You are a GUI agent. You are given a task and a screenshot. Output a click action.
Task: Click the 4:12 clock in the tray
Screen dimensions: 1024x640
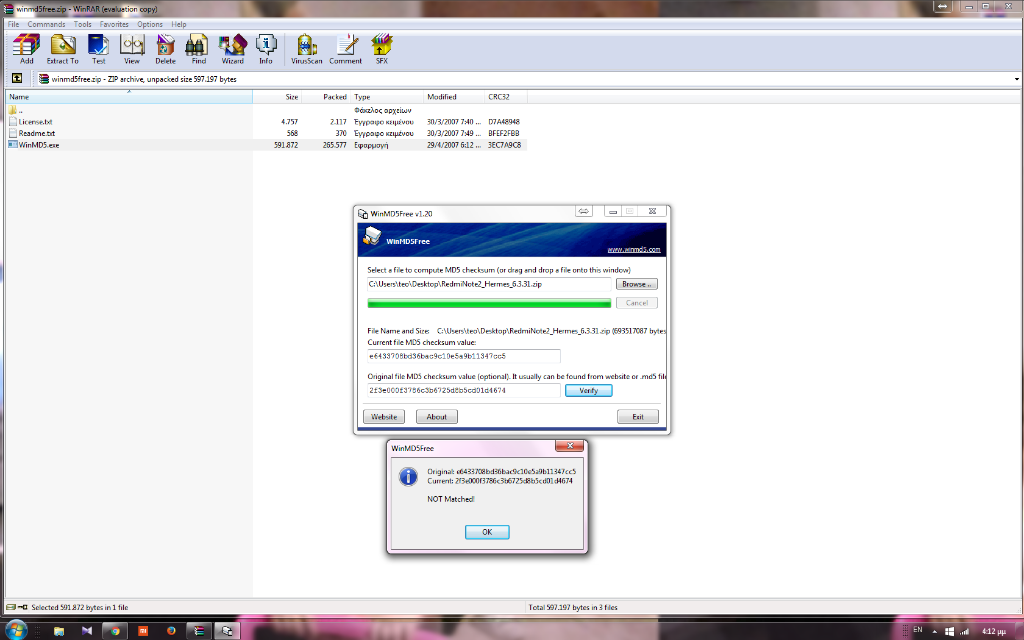pos(994,632)
